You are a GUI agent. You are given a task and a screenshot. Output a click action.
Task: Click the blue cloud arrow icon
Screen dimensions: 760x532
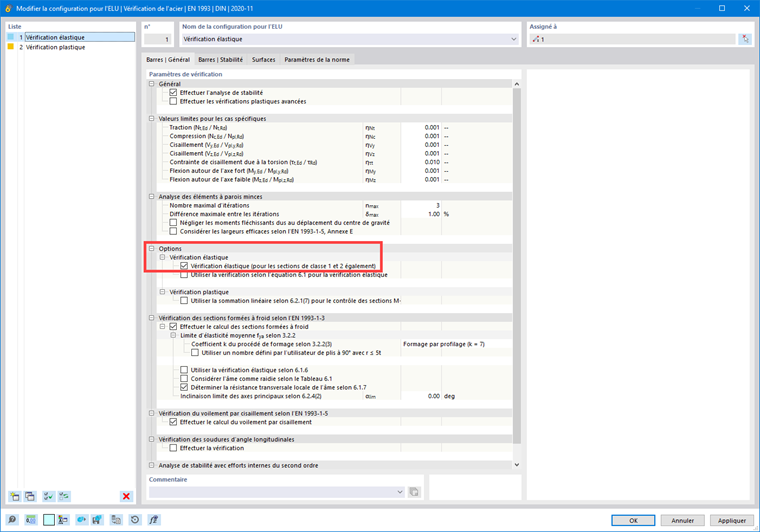point(81,520)
